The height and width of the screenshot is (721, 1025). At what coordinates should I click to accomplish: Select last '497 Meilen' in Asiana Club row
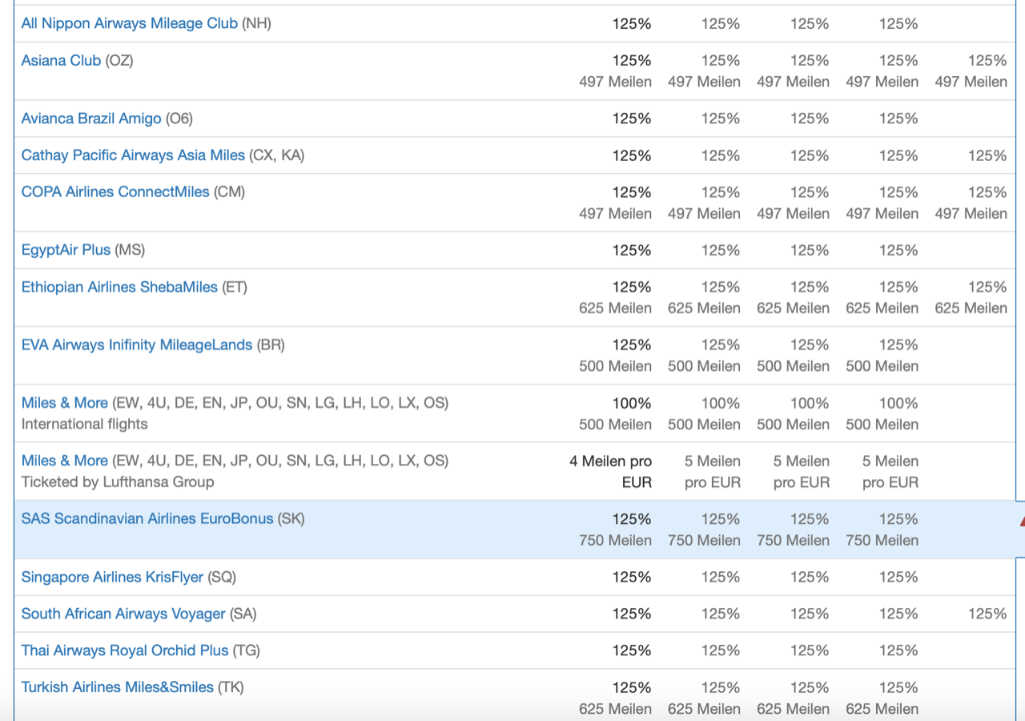tap(971, 82)
